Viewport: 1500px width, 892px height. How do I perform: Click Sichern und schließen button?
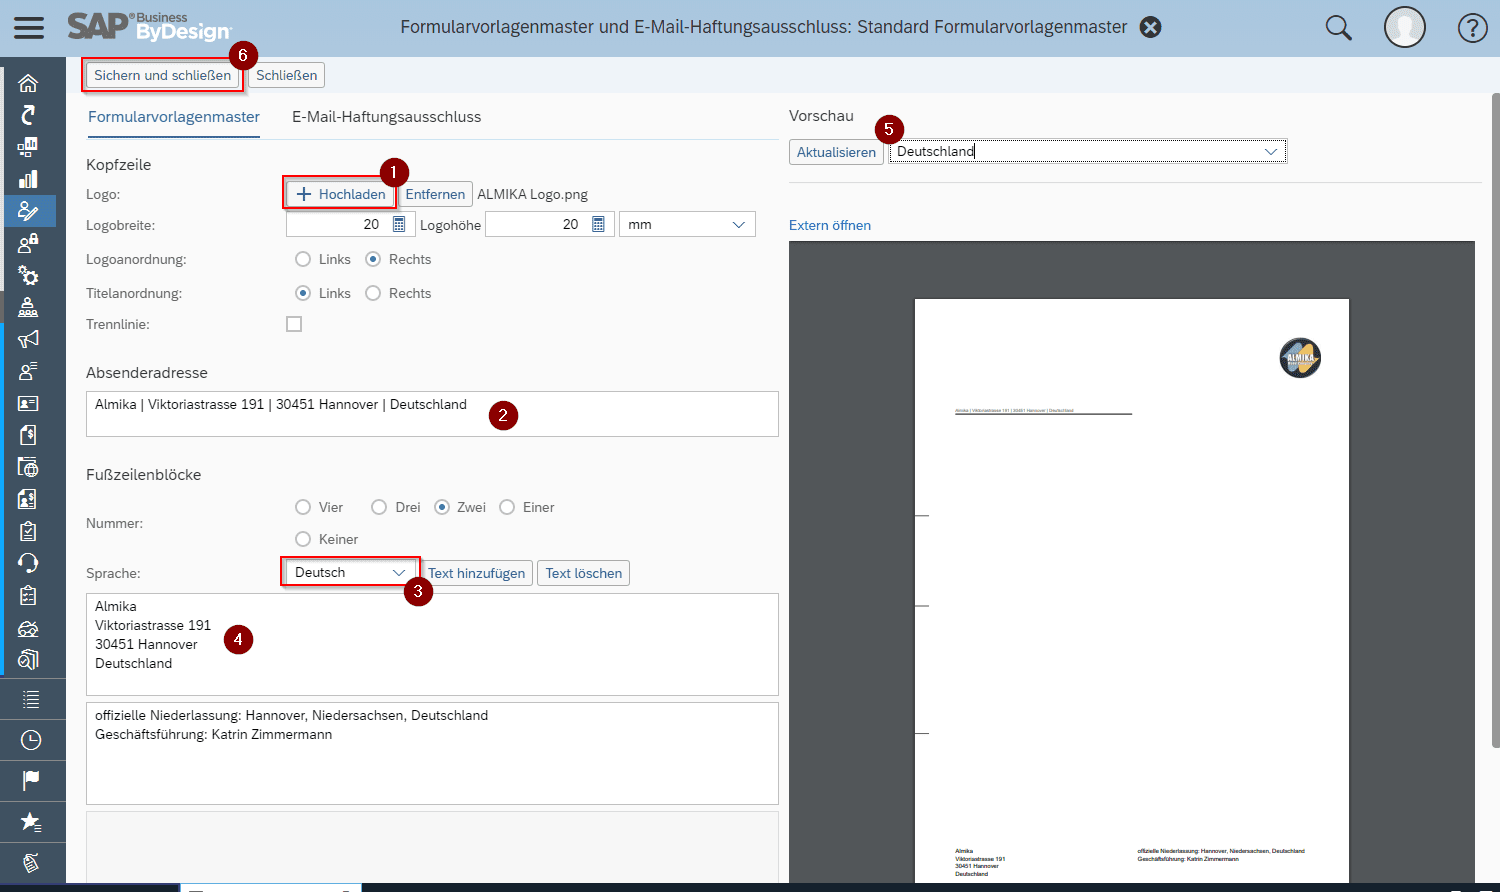click(162, 75)
